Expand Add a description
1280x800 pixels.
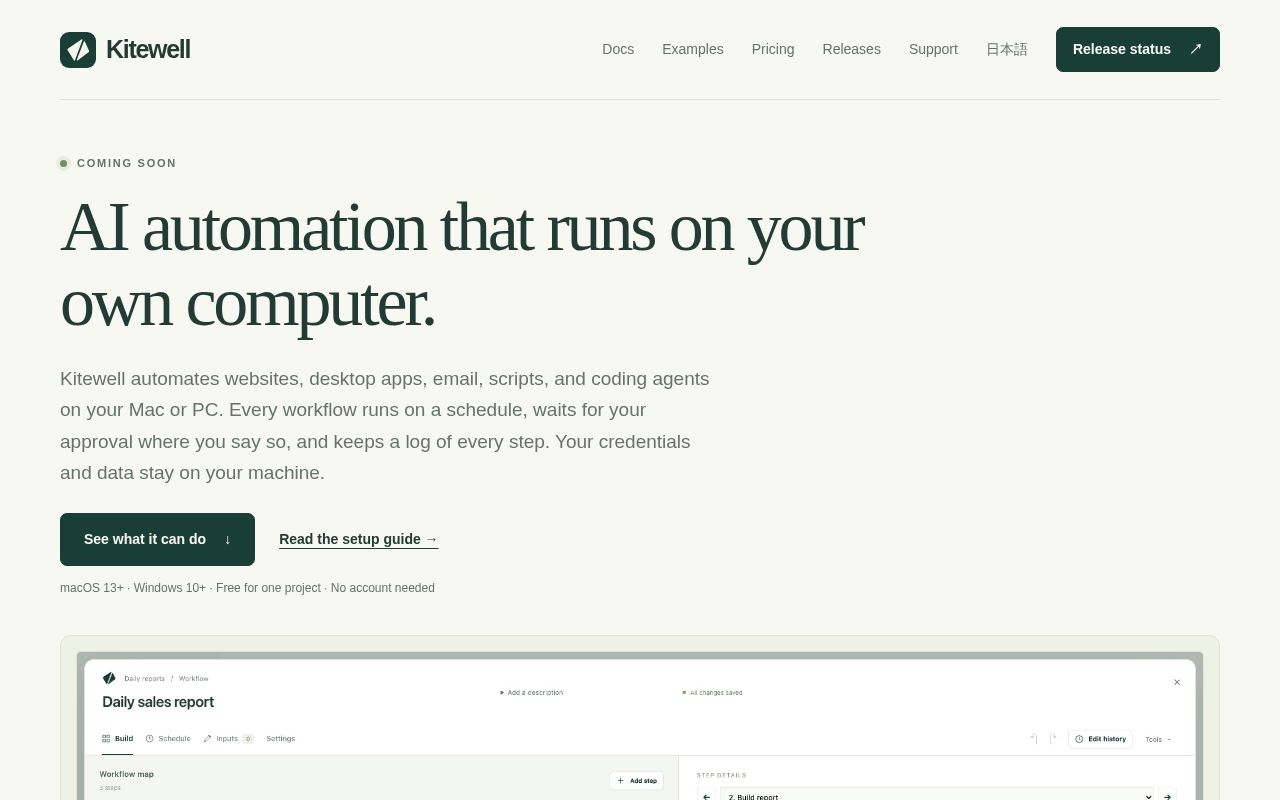tap(531, 692)
